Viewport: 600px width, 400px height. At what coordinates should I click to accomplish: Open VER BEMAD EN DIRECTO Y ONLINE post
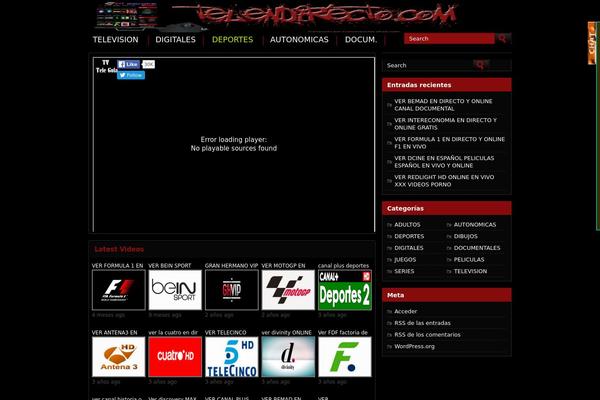pos(443,105)
